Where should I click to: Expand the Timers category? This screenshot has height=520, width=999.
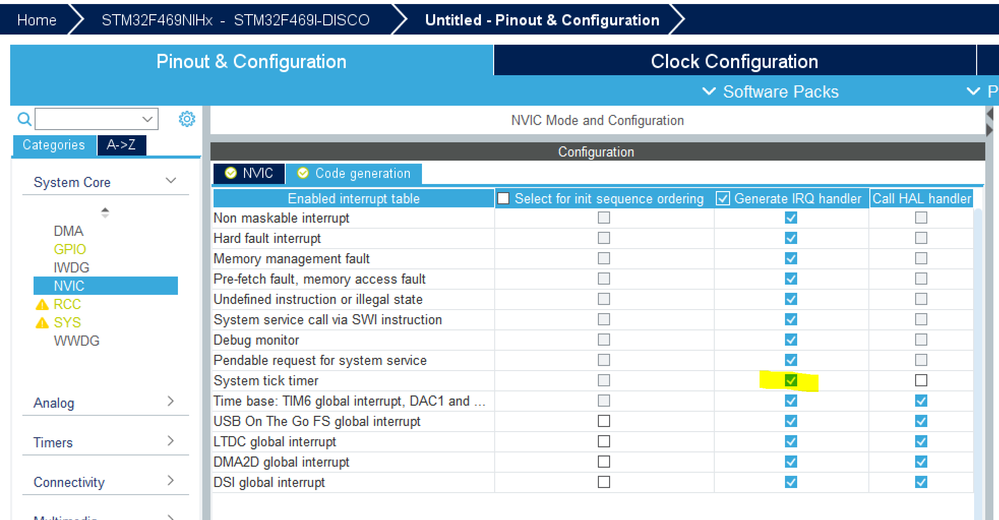point(170,441)
